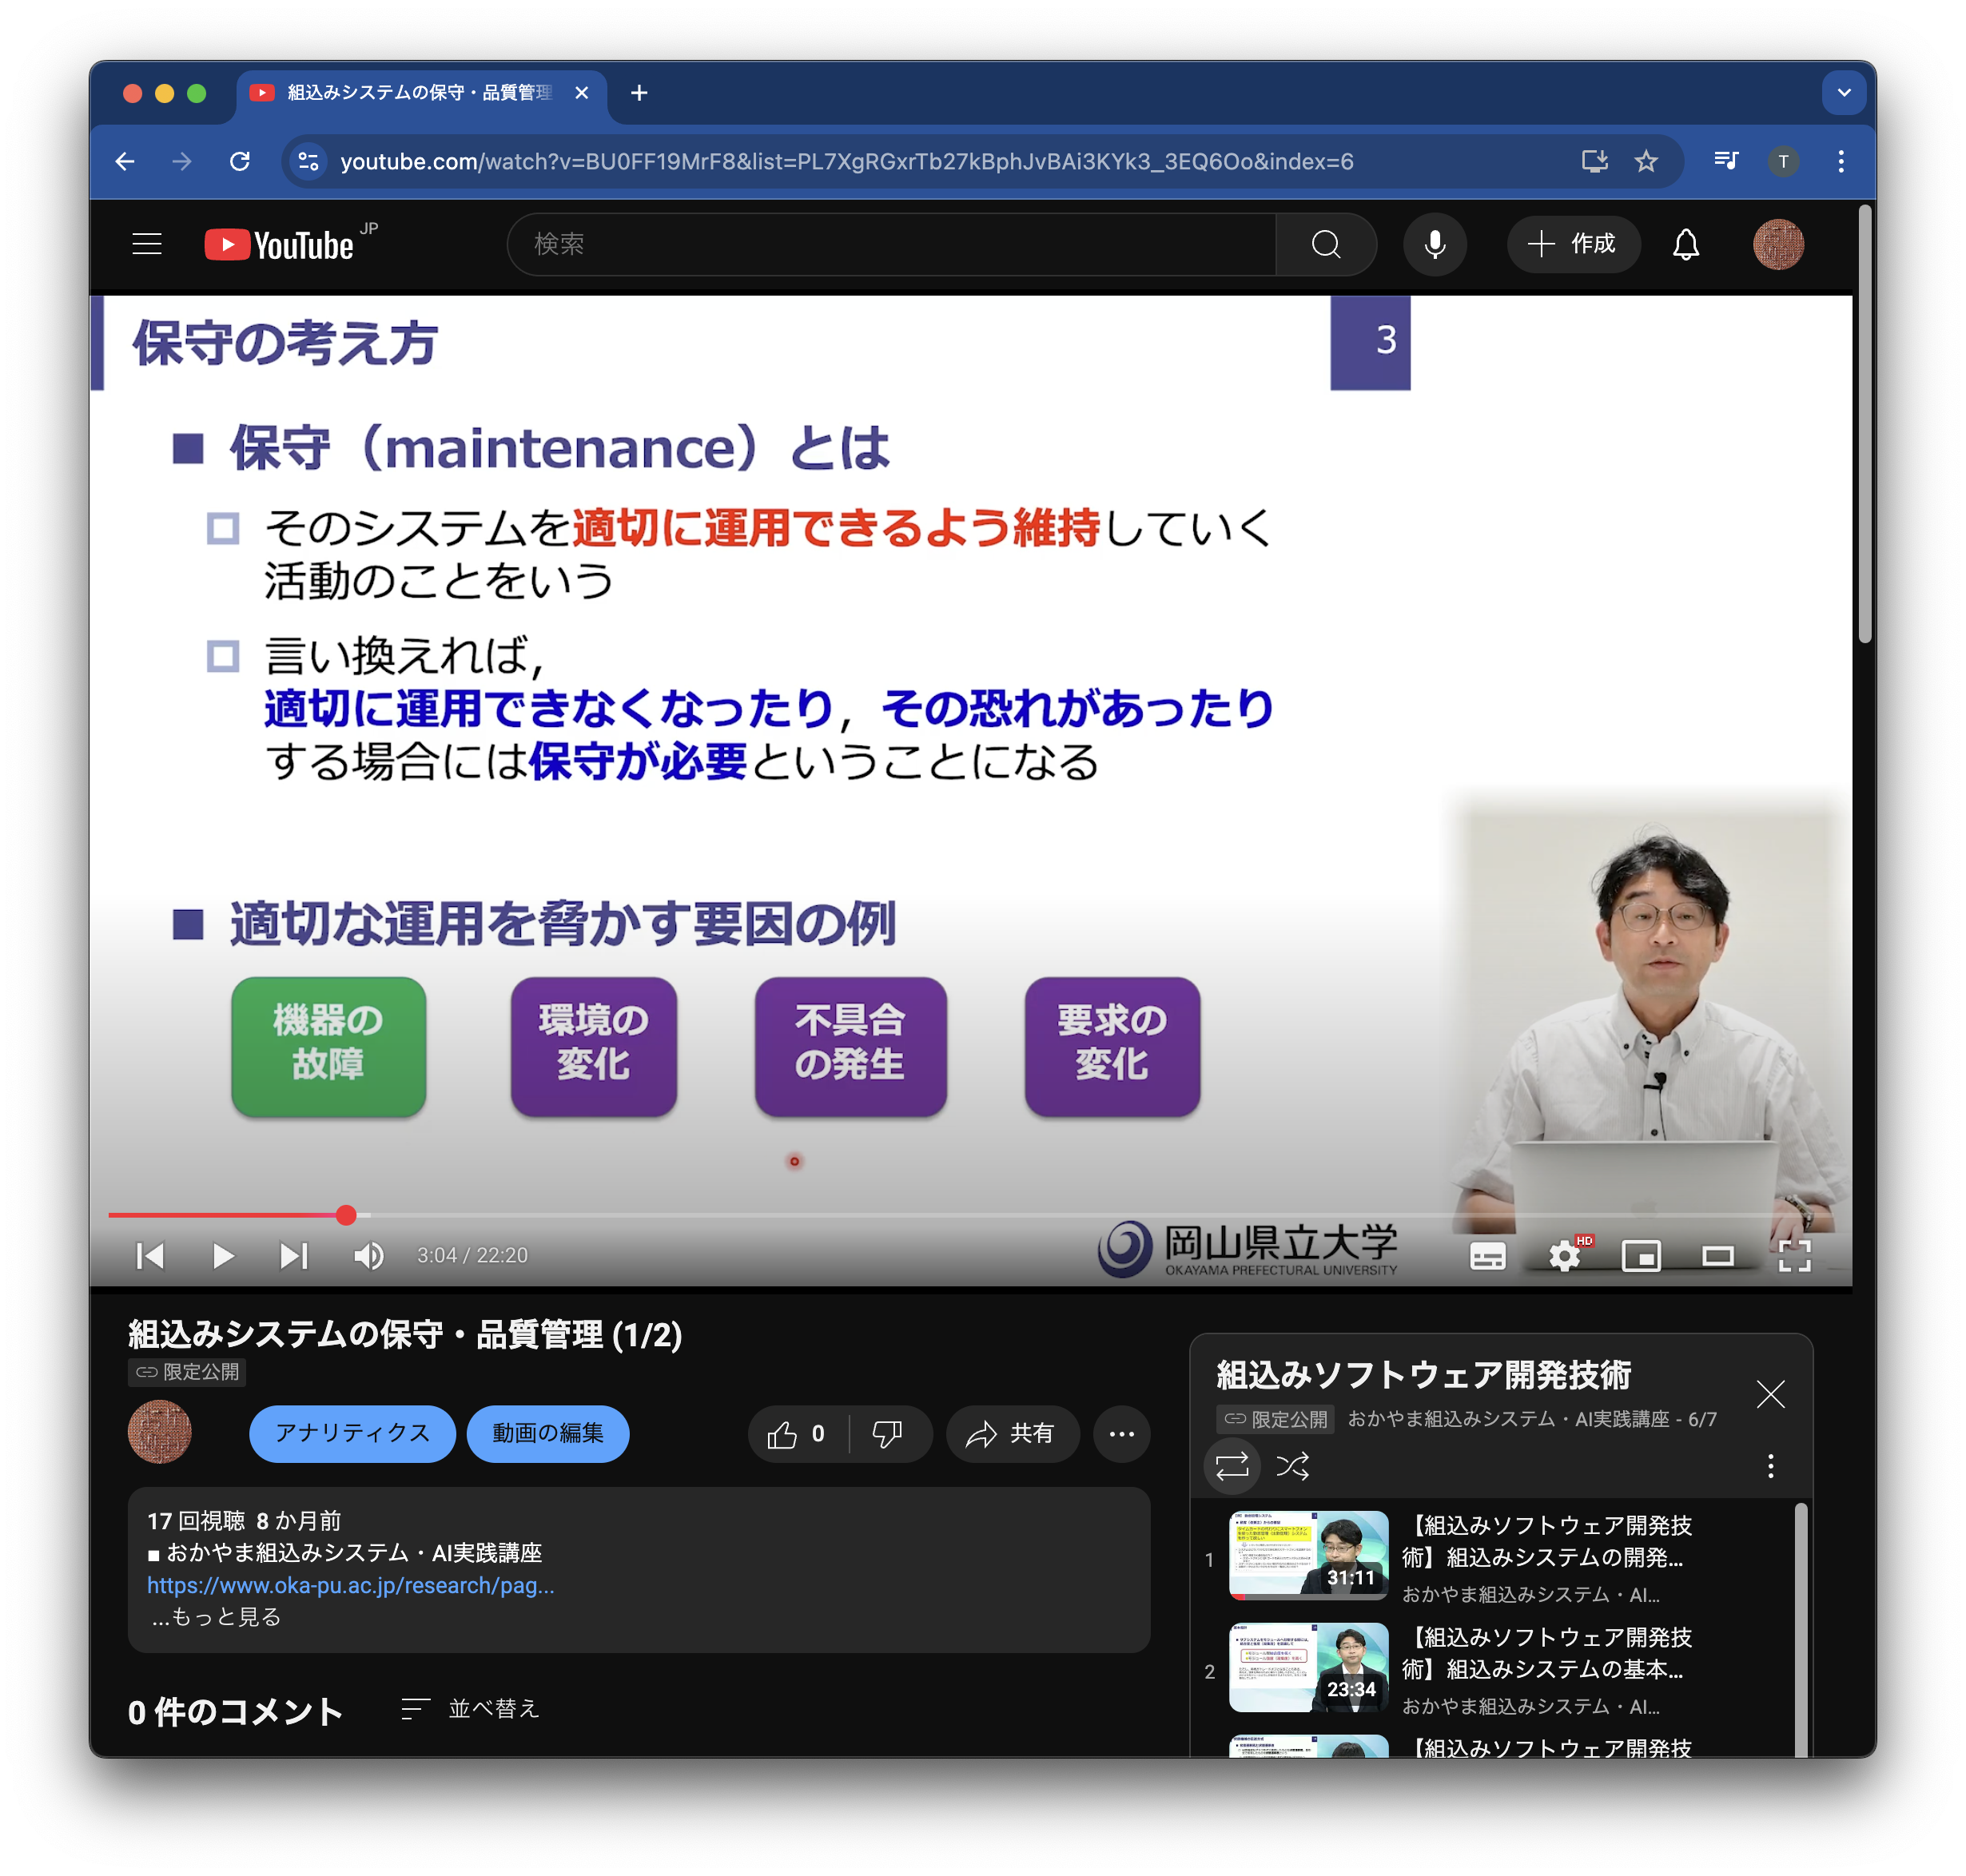Image resolution: width=1966 pixels, height=1876 pixels.
Task: Select the 組込みシステムの保守・品質管理 tab
Action: click(421, 93)
